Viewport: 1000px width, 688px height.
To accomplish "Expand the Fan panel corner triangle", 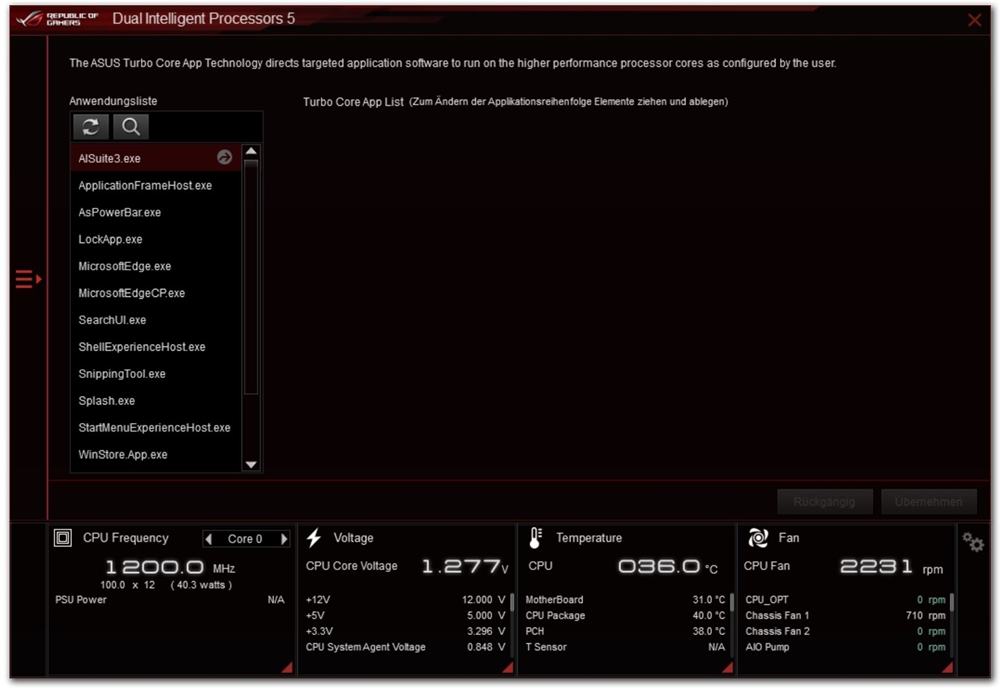I will click(946, 667).
